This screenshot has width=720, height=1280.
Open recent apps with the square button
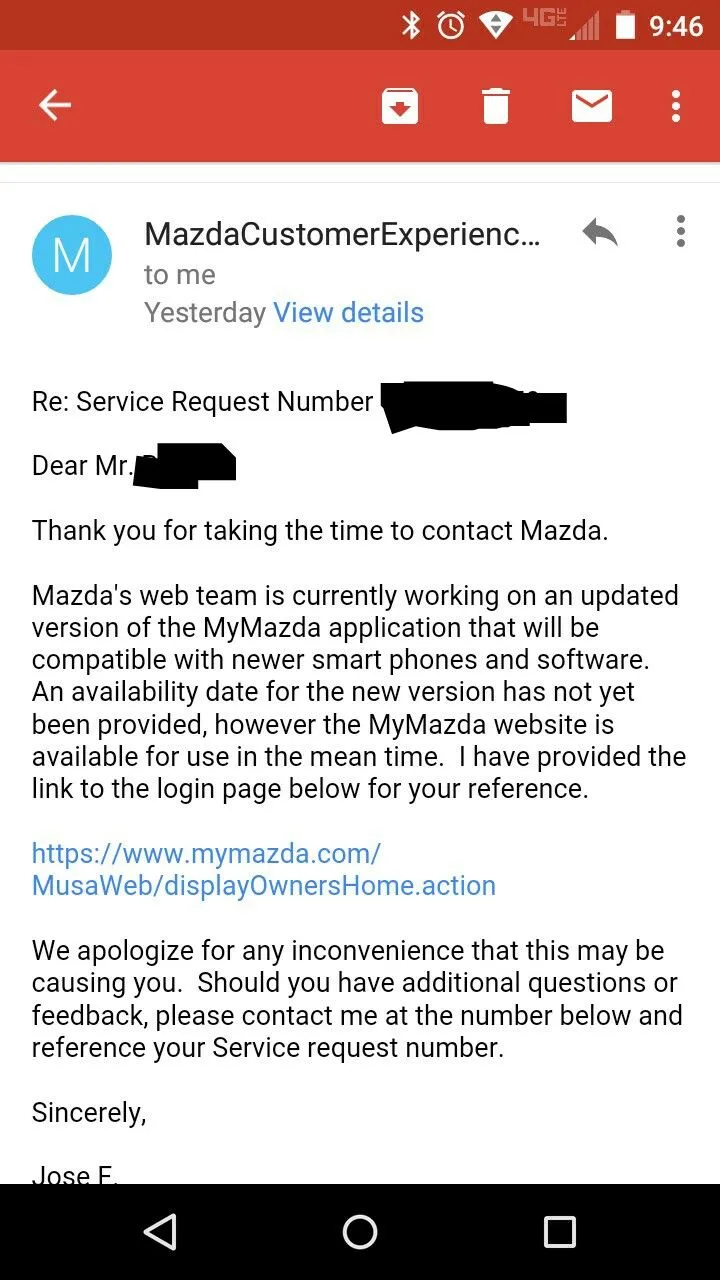click(559, 1232)
